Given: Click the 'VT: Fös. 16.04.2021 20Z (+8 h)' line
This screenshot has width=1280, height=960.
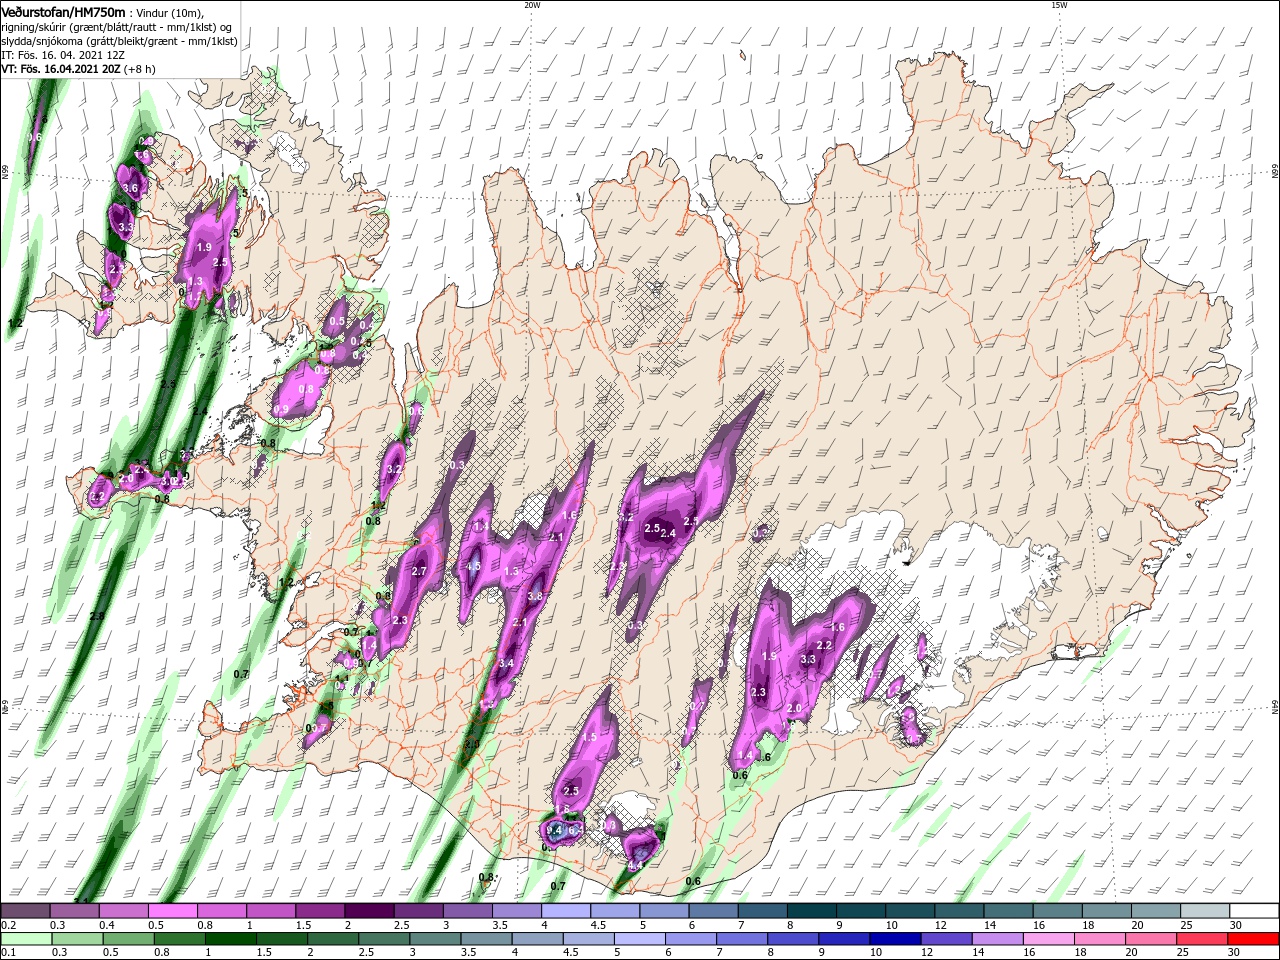Looking at the screenshot, I should [x=77, y=69].
